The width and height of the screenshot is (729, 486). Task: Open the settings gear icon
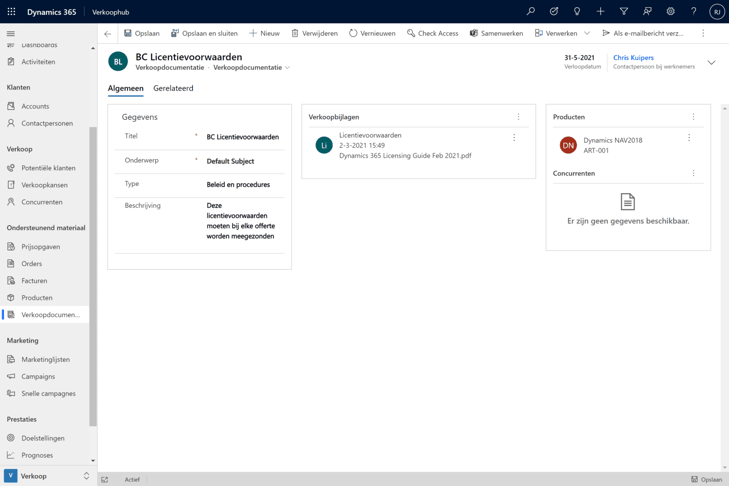(670, 11)
